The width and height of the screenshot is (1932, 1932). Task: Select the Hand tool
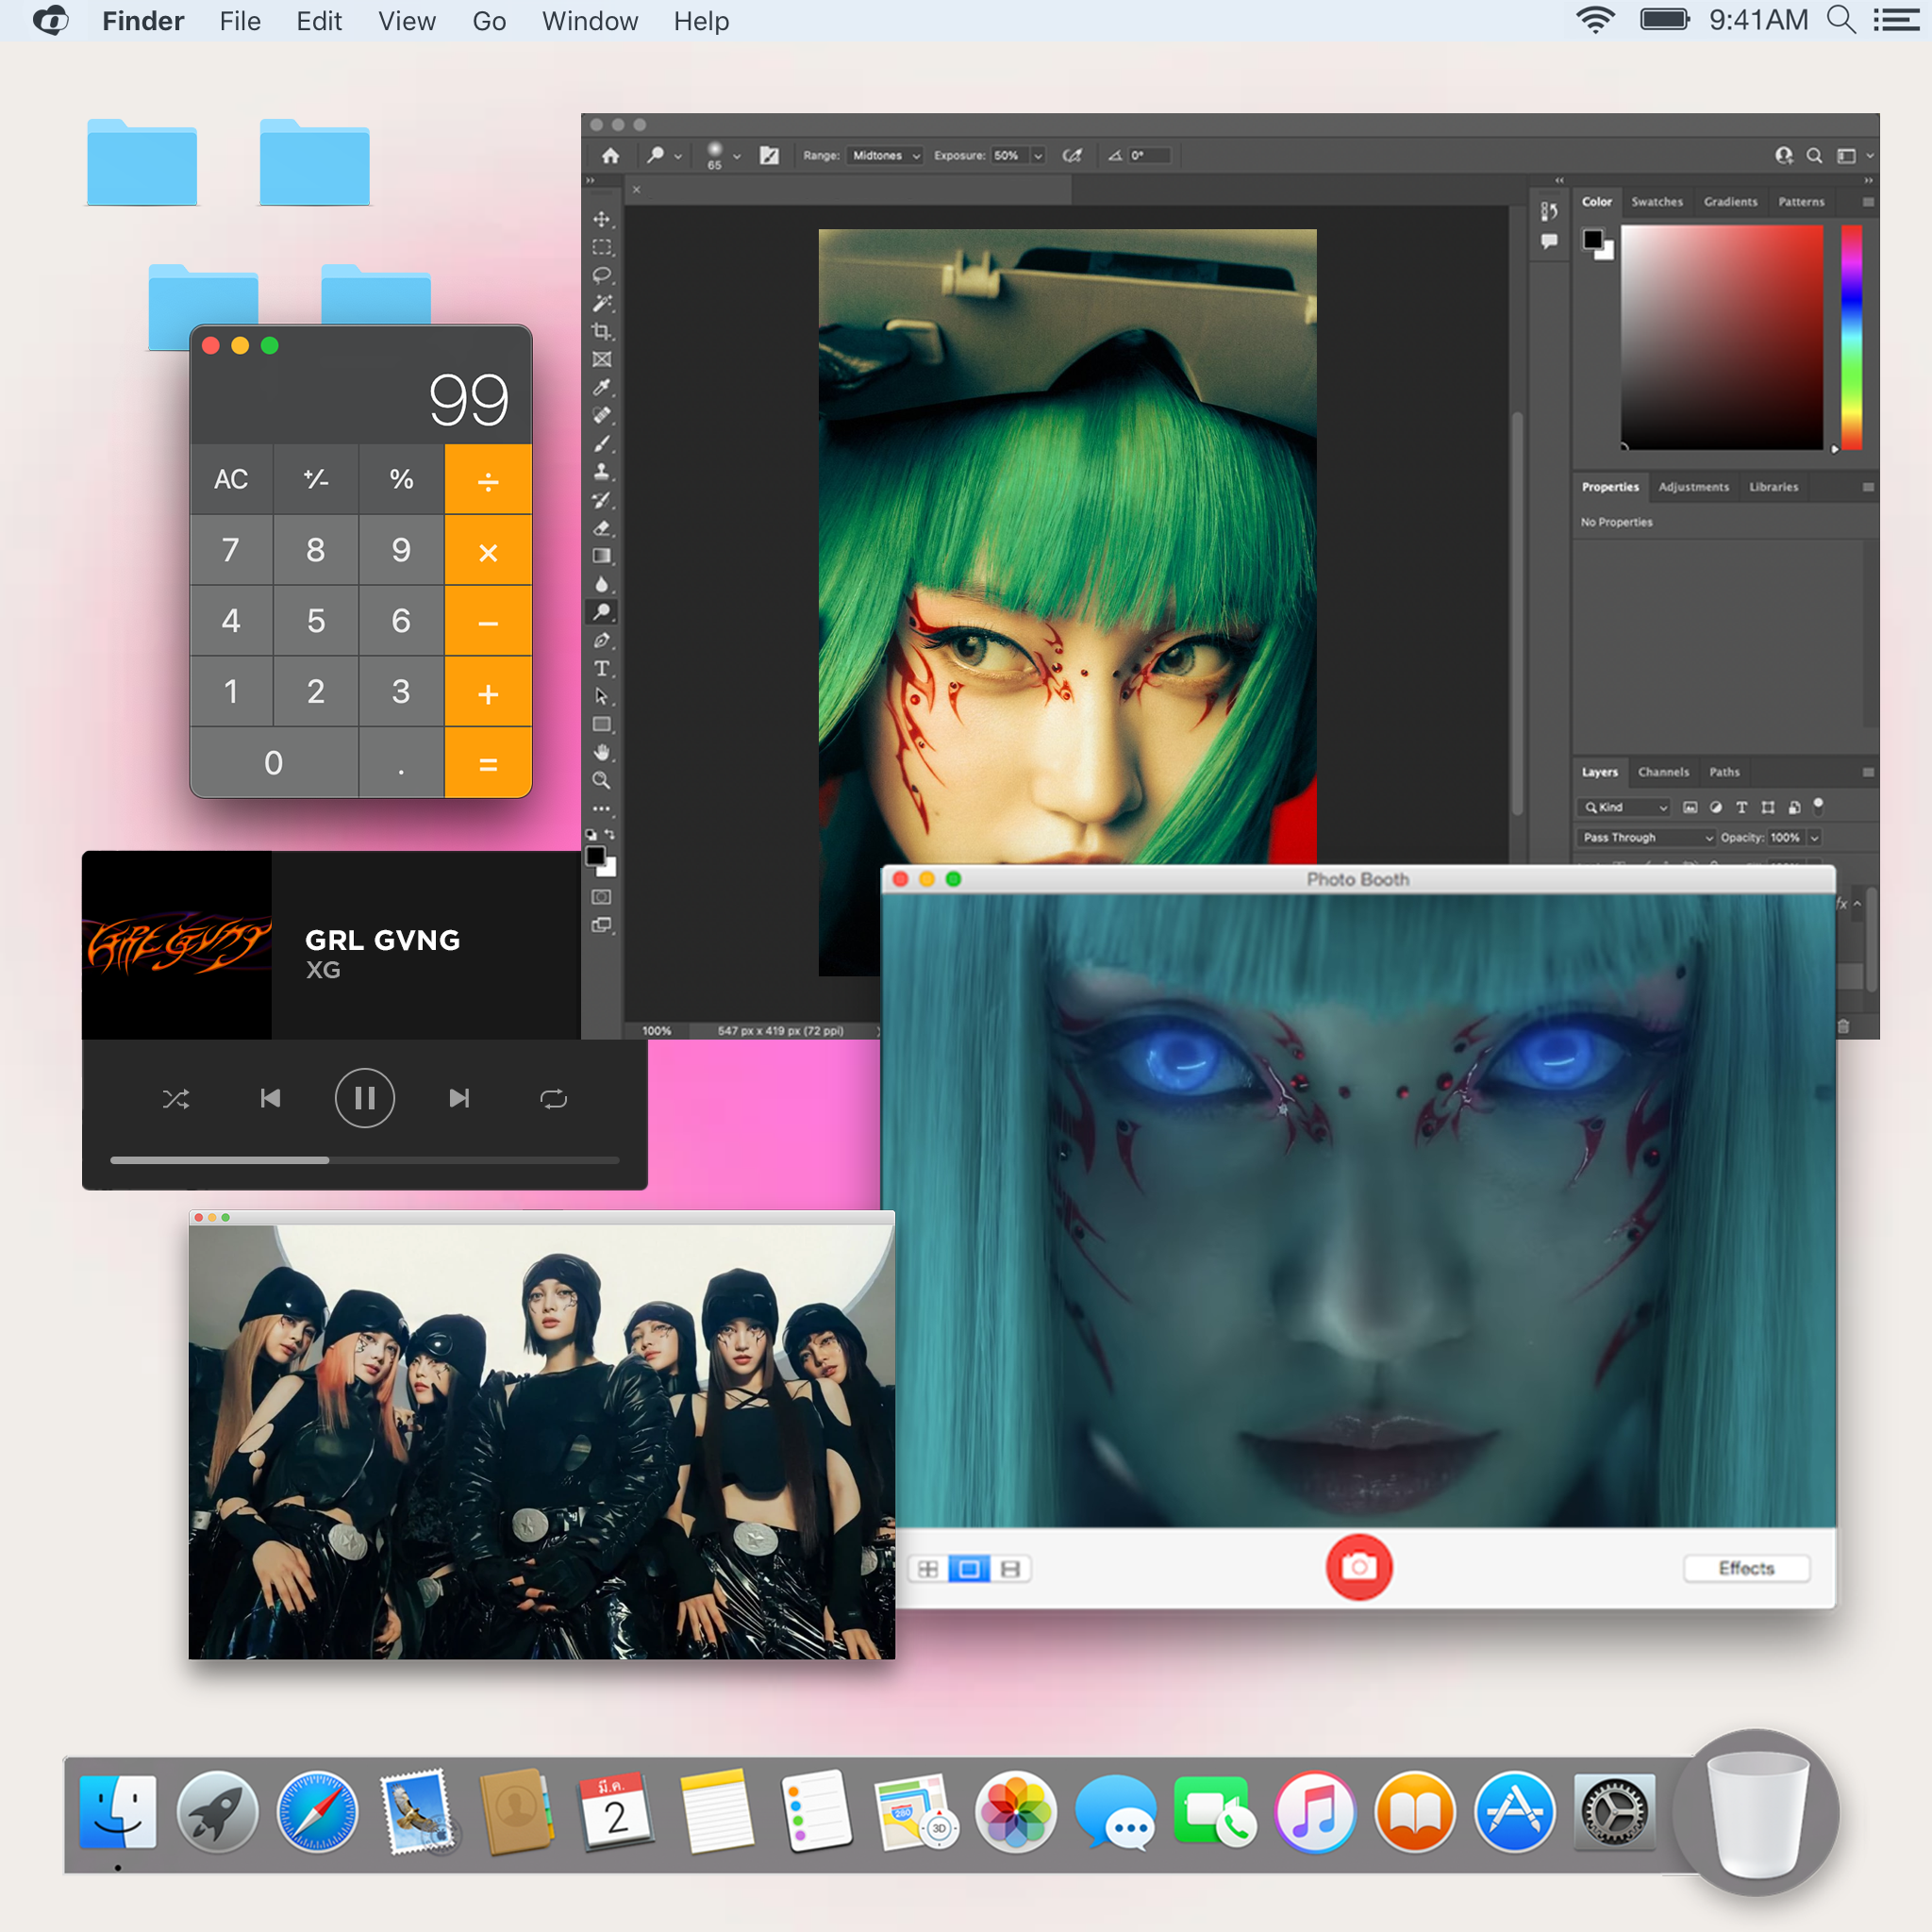coord(601,752)
